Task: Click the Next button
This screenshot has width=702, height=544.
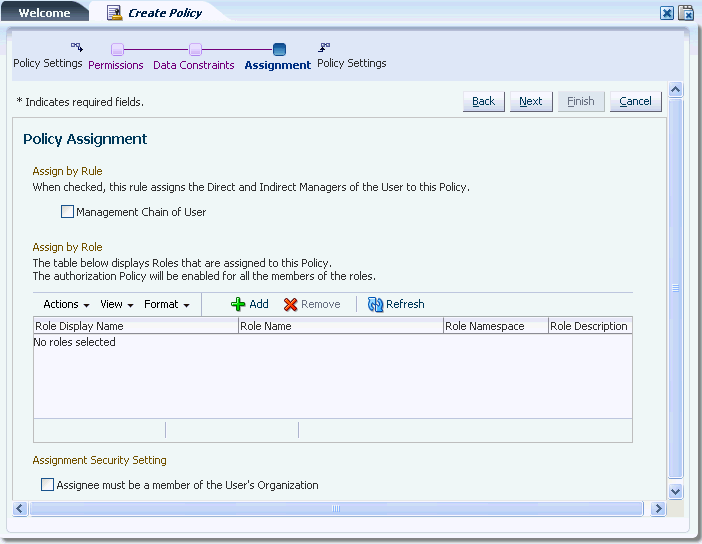Action: pyautogui.click(x=531, y=102)
